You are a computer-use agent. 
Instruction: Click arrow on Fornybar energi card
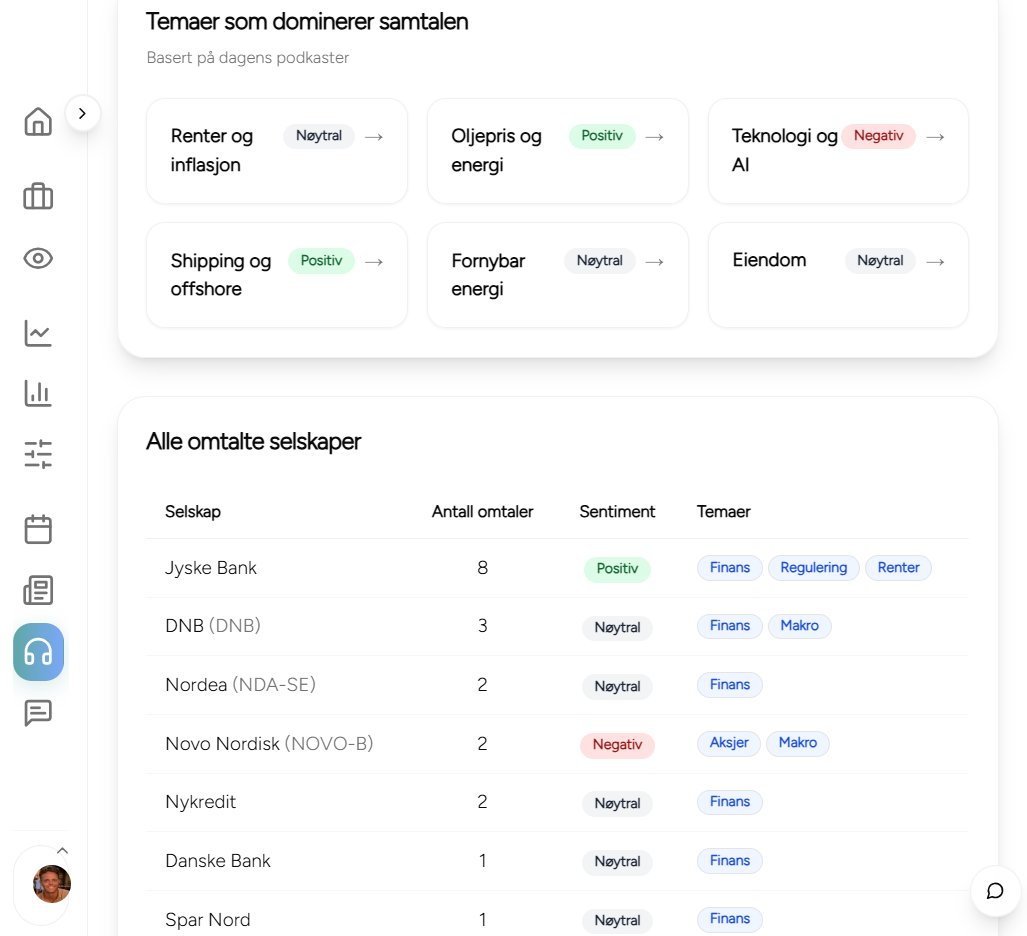654,262
